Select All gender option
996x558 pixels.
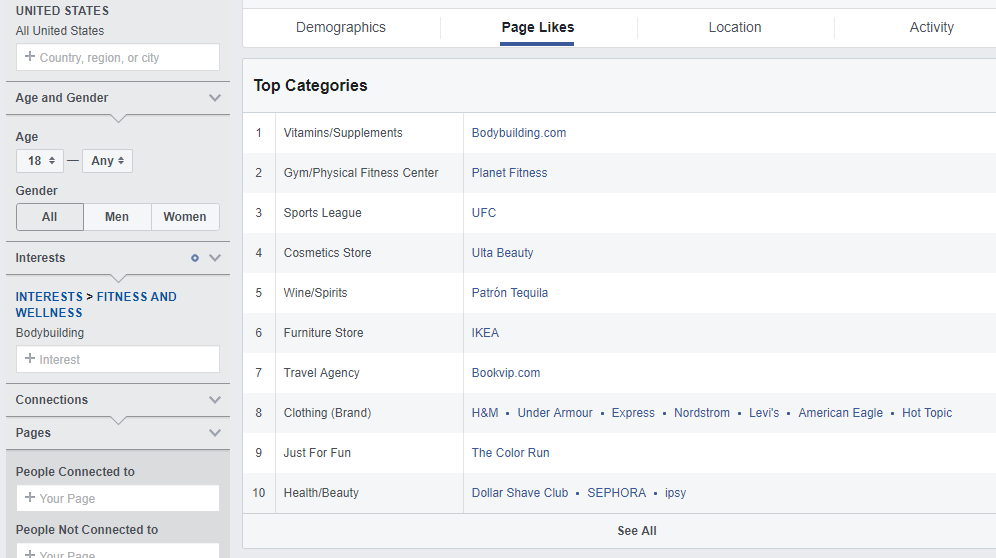pos(50,217)
